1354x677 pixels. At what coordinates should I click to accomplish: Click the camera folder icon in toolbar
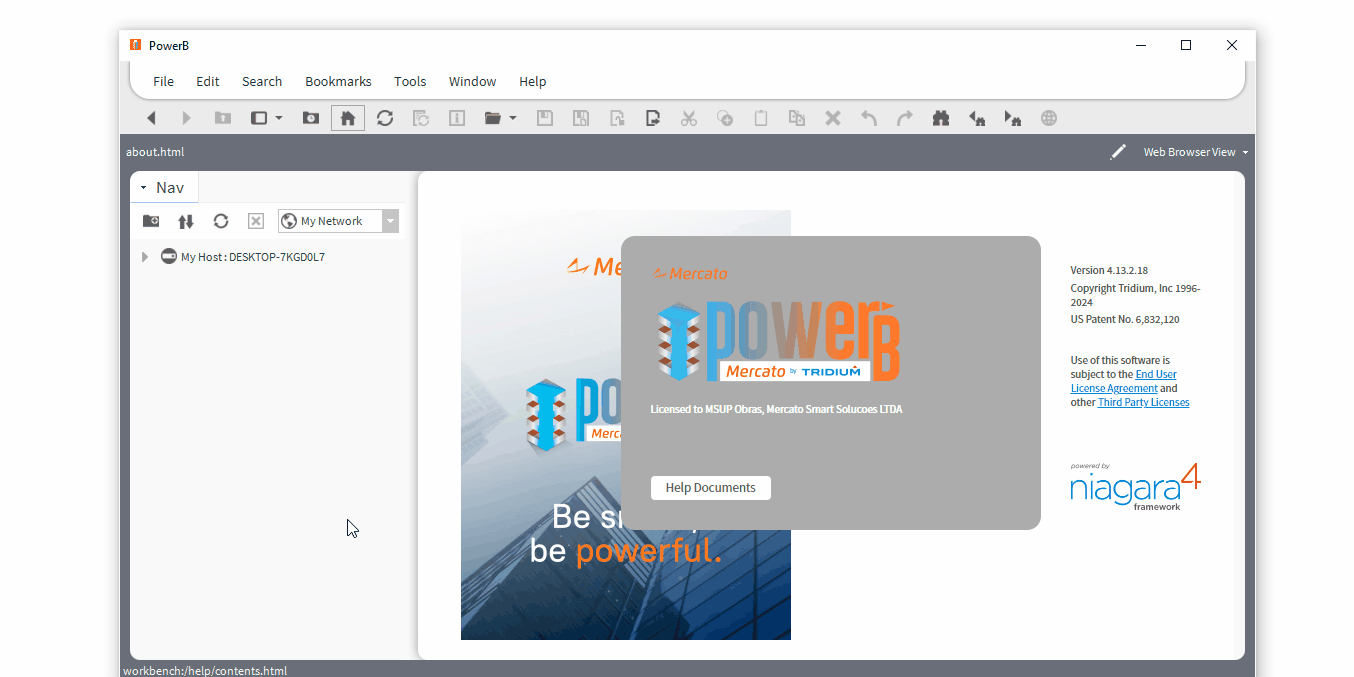click(311, 118)
